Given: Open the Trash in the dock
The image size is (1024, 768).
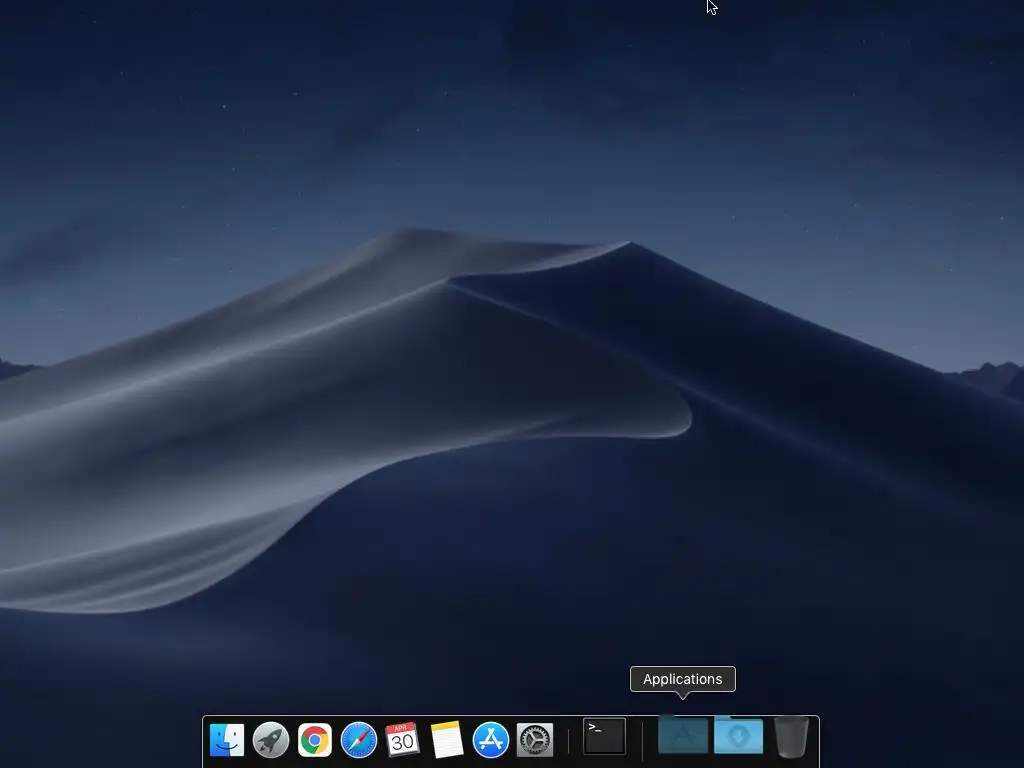Looking at the screenshot, I should click(792, 737).
